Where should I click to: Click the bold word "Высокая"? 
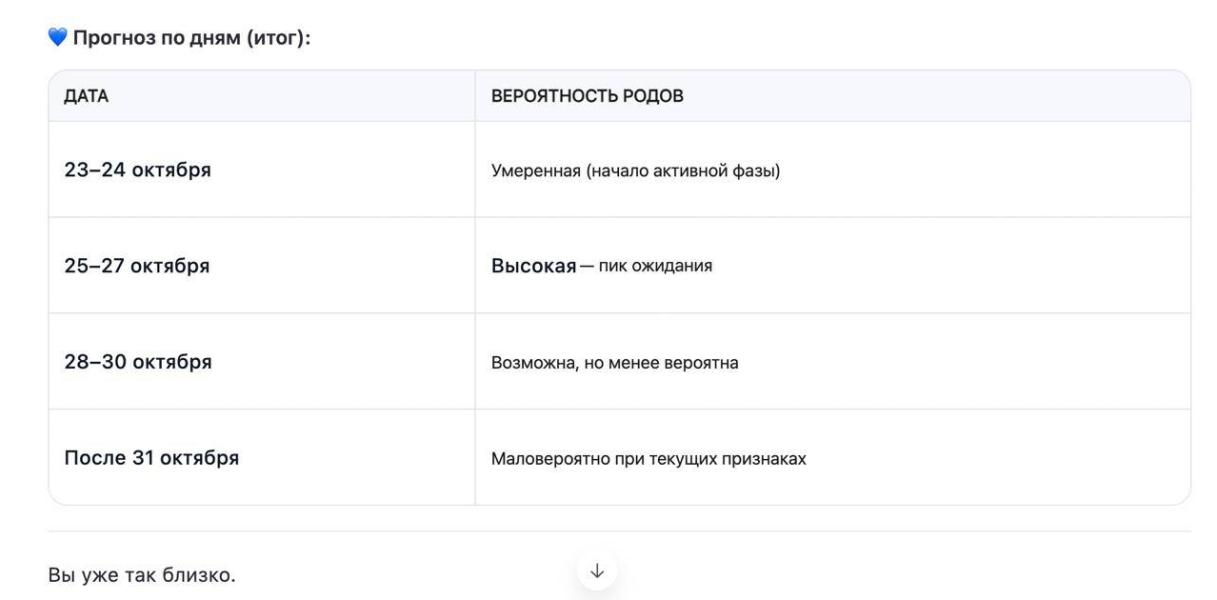[x=533, y=266]
